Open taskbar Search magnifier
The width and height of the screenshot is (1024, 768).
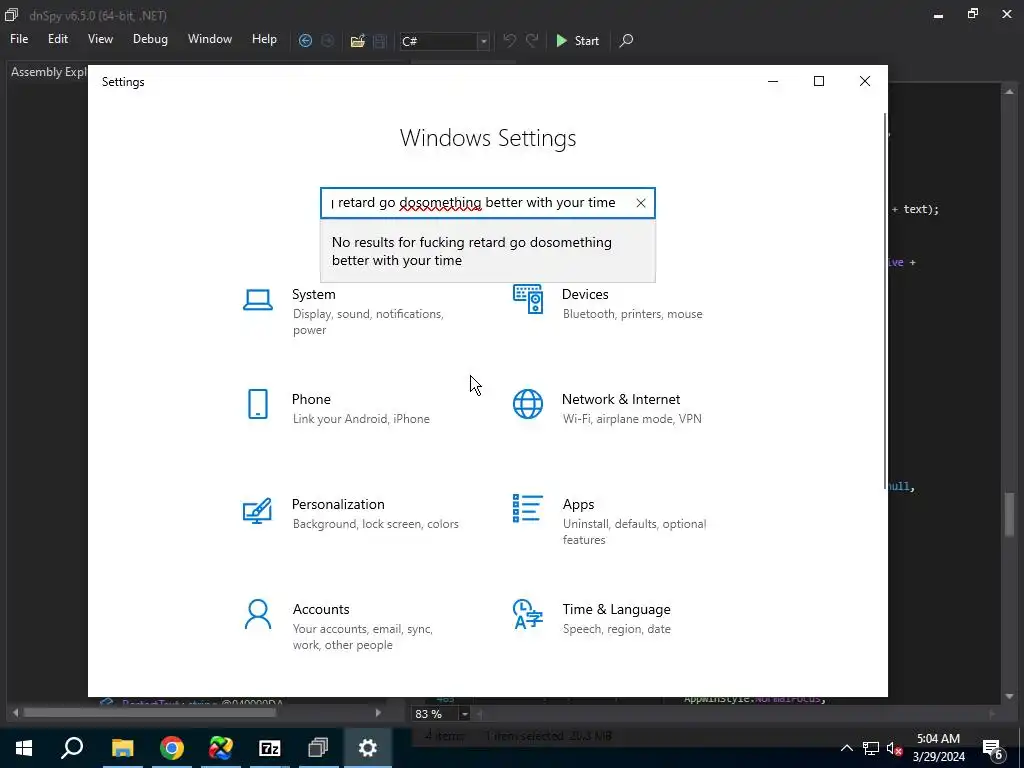point(72,748)
